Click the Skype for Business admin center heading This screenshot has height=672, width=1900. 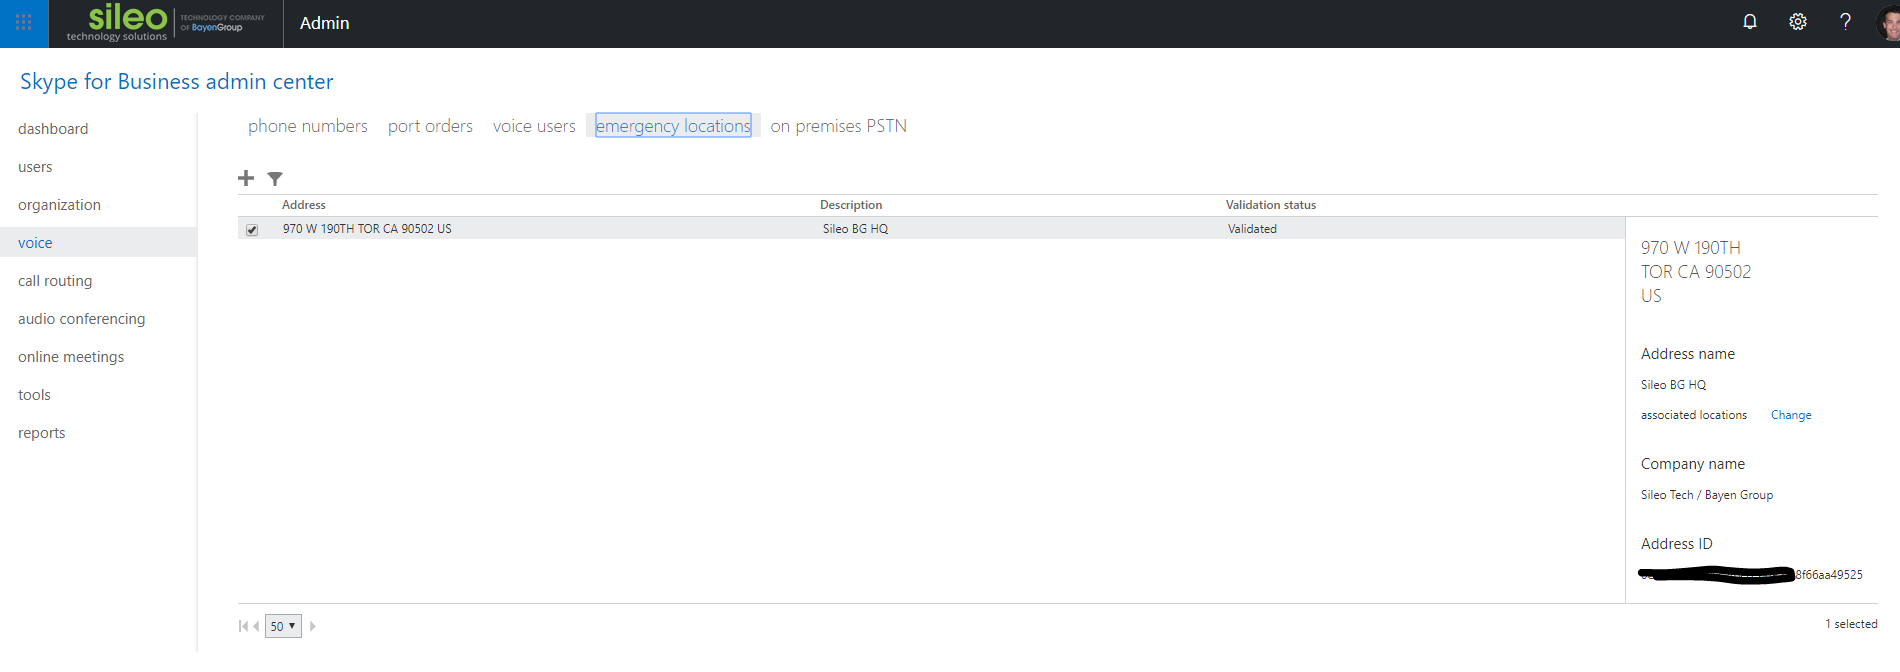[177, 82]
